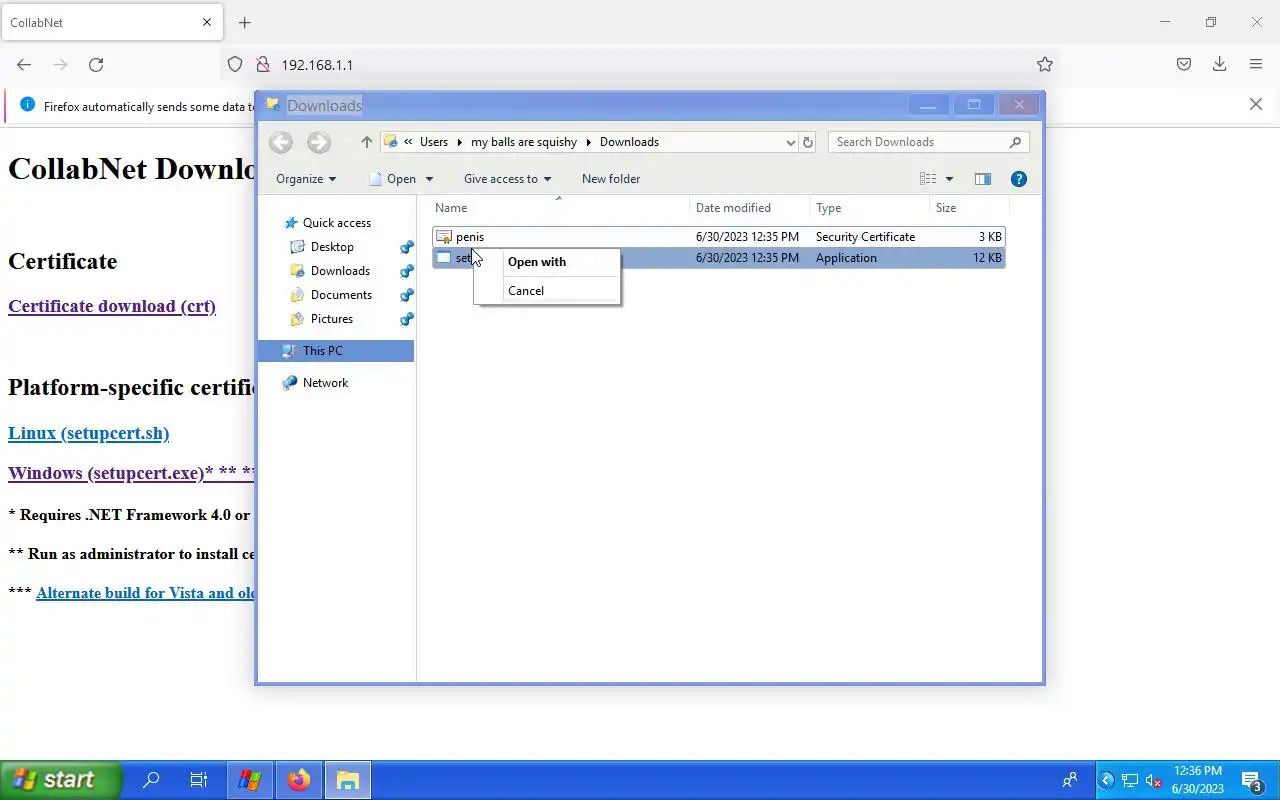
Task: Click the pin icon beside Pictures
Action: pyautogui.click(x=406, y=319)
